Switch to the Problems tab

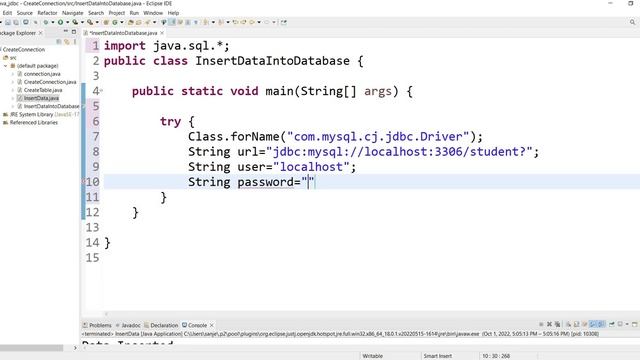coord(97,325)
